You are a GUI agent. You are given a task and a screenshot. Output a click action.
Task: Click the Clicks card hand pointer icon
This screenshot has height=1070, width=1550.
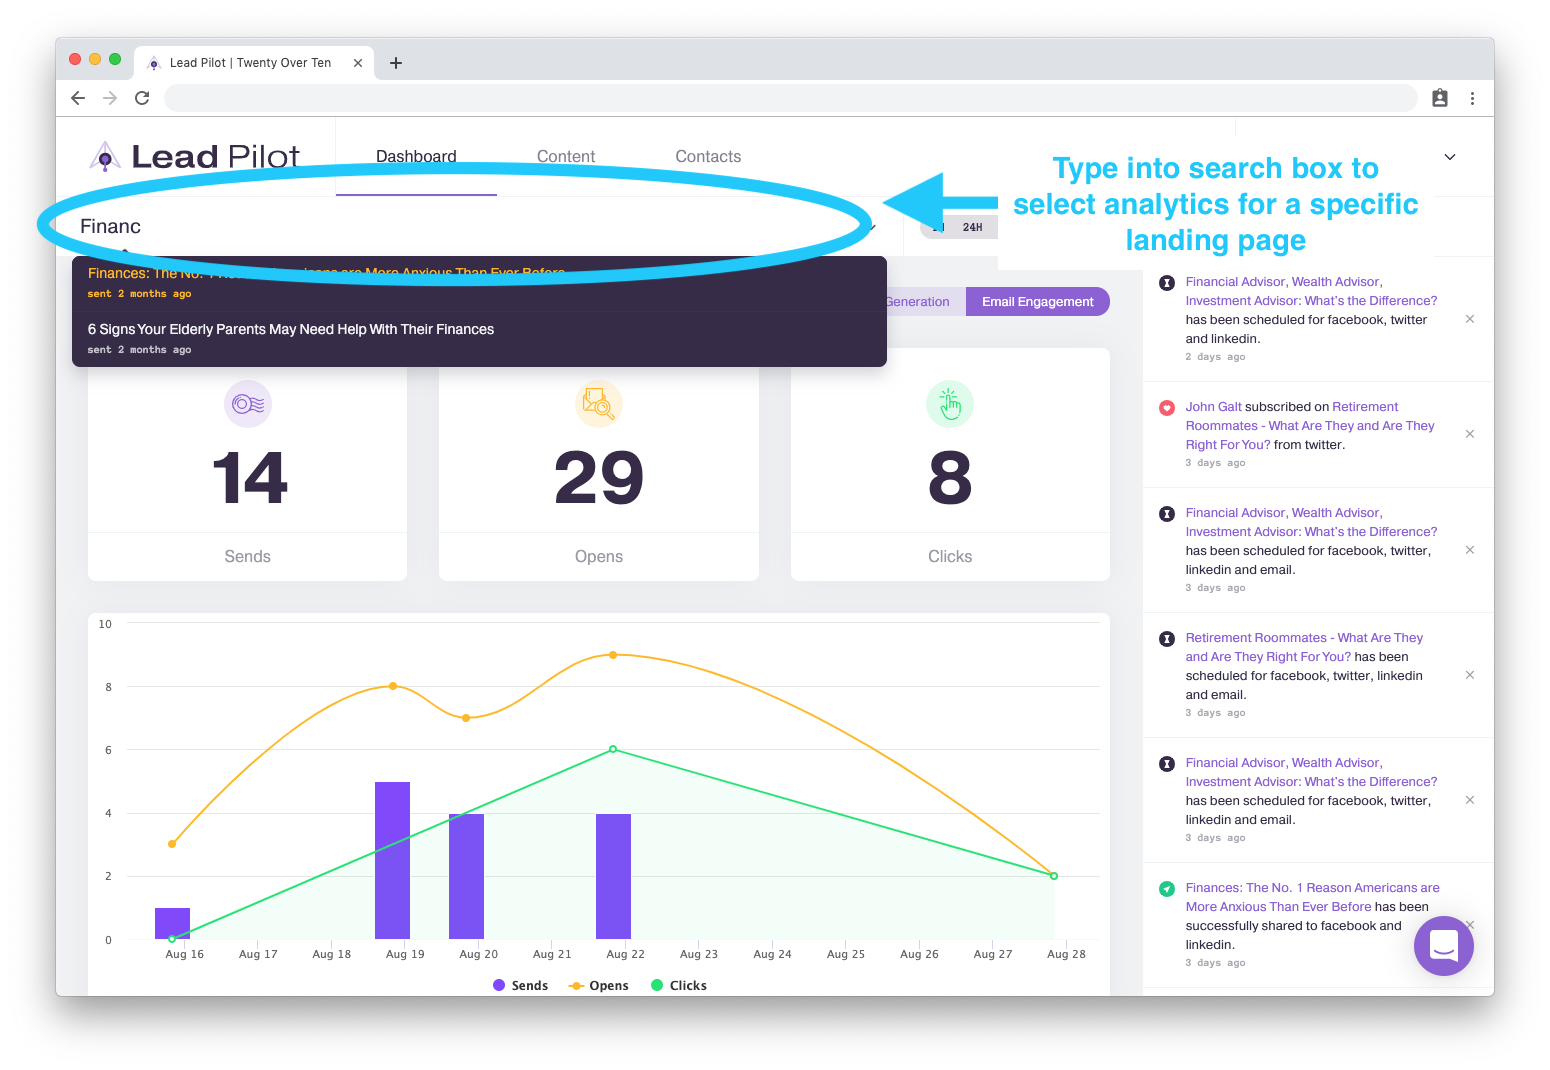(x=950, y=404)
